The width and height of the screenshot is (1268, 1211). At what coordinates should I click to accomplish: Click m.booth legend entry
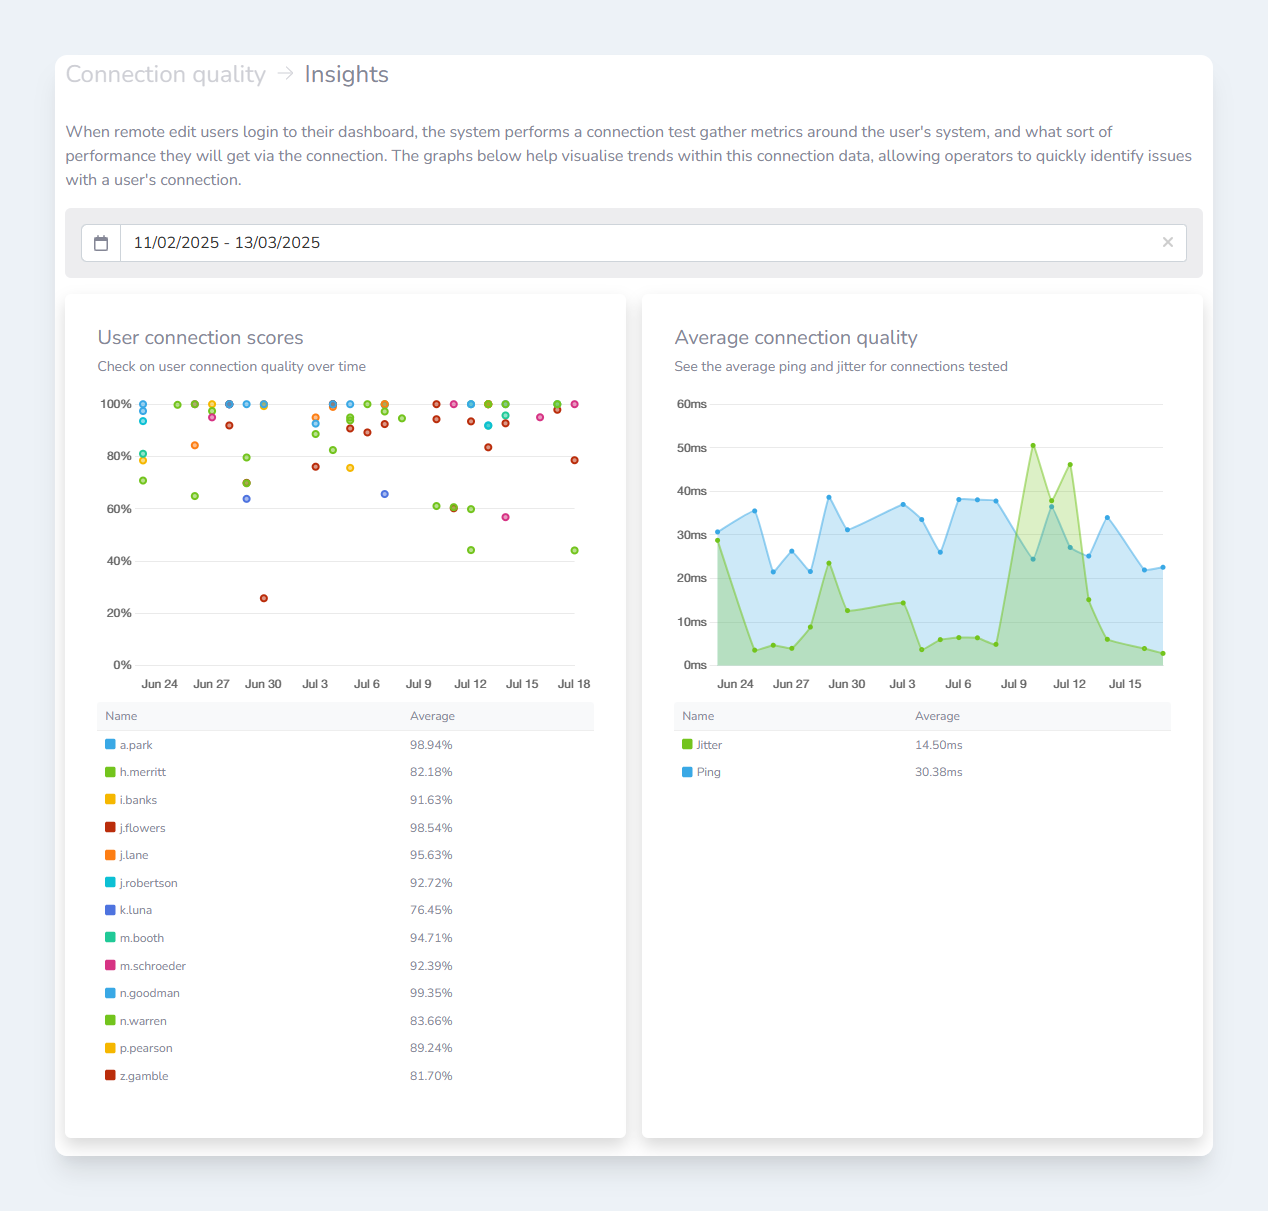pyautogui.click(x=141, y=938)
